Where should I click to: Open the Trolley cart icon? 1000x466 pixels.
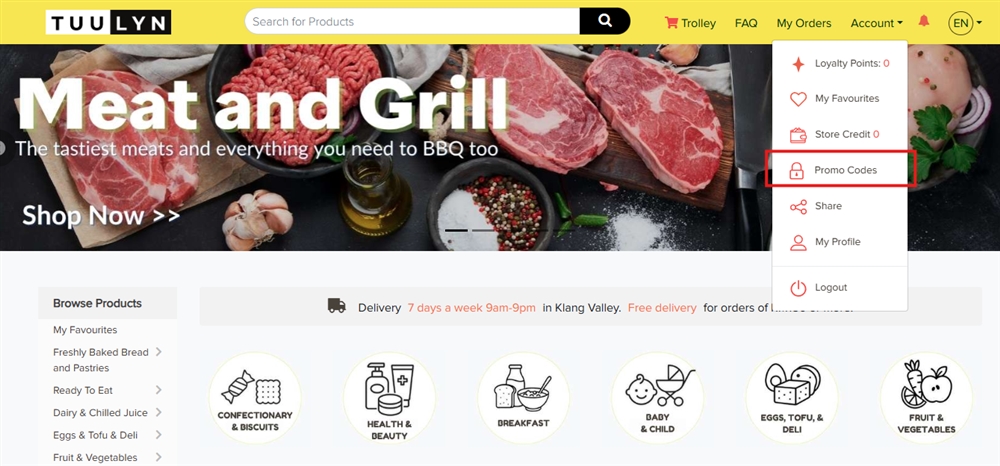click(671, 22)
